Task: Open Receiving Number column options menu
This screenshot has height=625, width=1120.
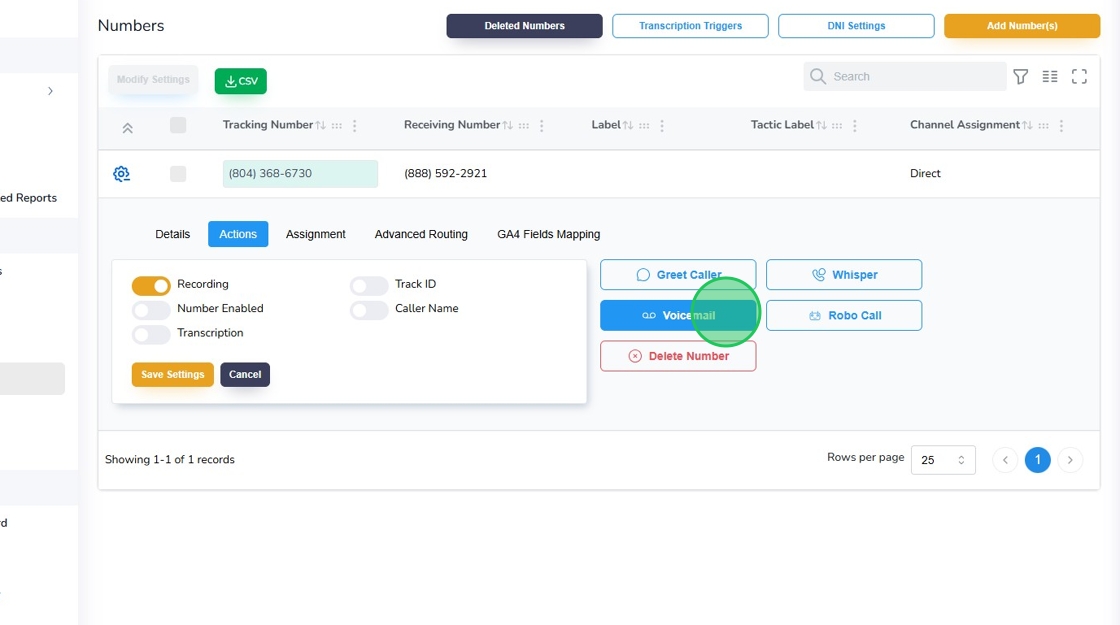Action: [541, 126]
